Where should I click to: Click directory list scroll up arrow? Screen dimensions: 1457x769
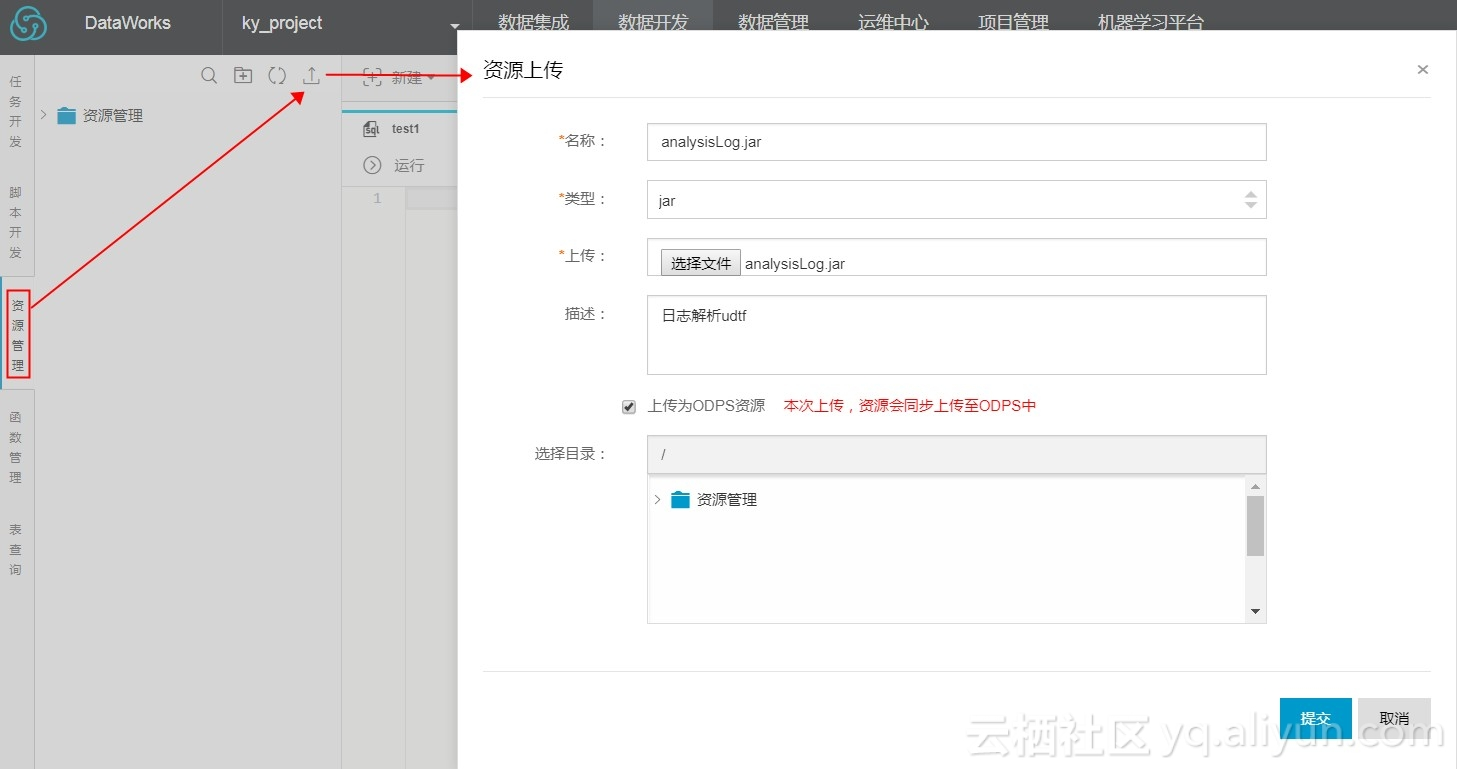1256,487
